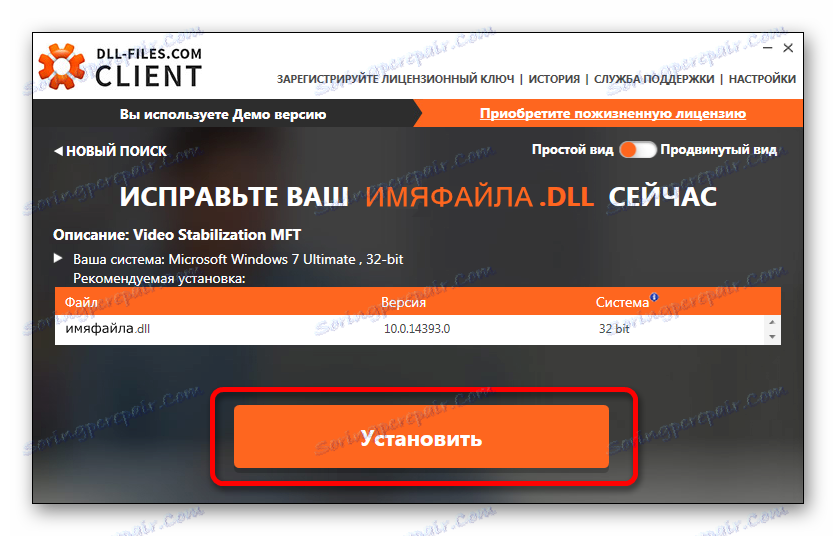The height and width of the screenshot is (536, 836).
Task: Open the СЛУЖБА ПОДДЕРЖКИ menu item
Action: [654, 79]
